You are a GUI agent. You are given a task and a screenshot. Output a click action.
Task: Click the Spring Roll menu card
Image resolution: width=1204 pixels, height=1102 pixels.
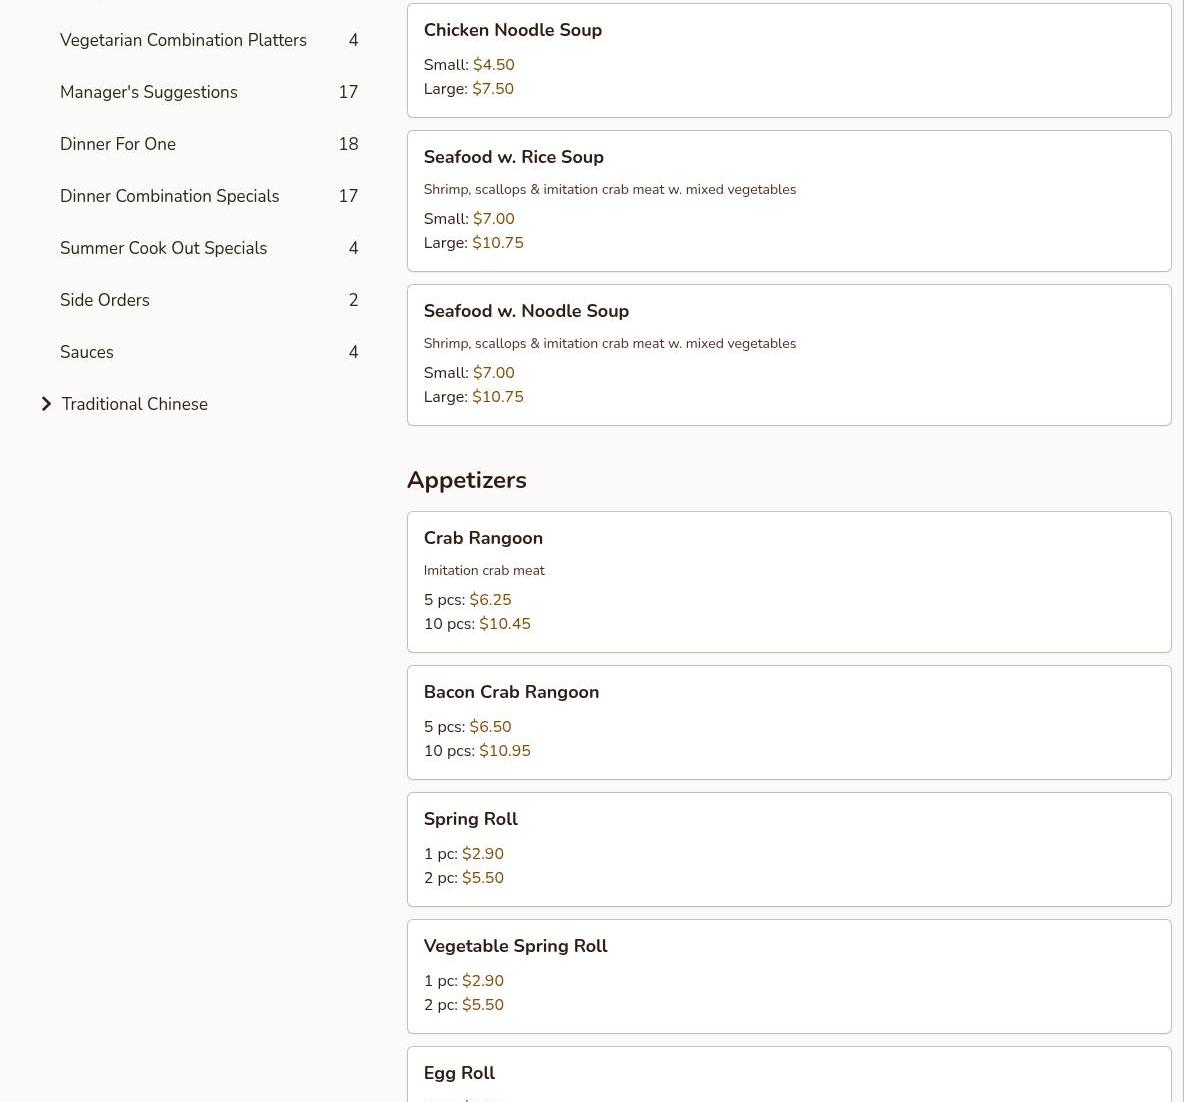pyautogui.click(x=788, y=848)
